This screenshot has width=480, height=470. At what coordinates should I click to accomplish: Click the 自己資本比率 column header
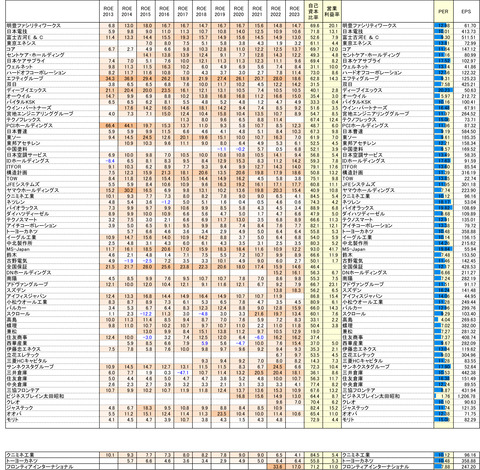tap(313, 11)
